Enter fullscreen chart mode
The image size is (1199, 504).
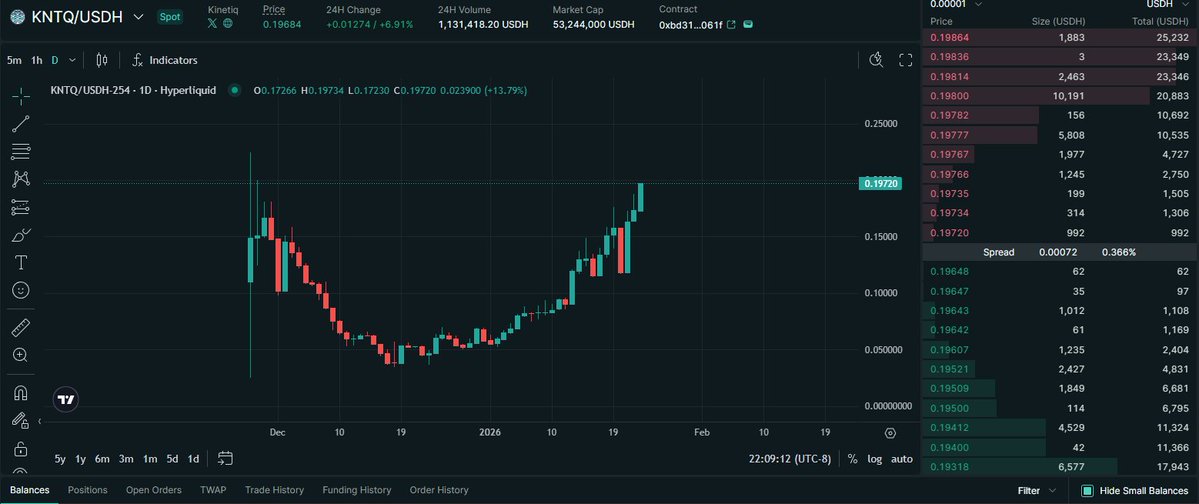click(x=906, y=60)
